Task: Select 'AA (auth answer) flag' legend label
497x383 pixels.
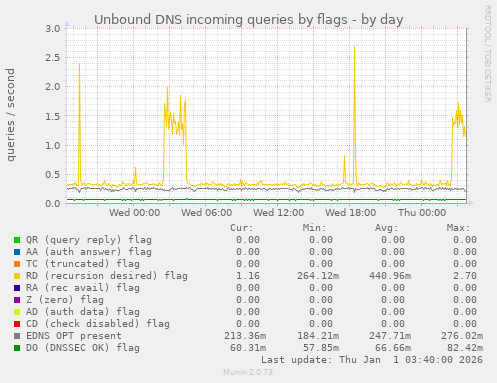Action: click(89, 252)
